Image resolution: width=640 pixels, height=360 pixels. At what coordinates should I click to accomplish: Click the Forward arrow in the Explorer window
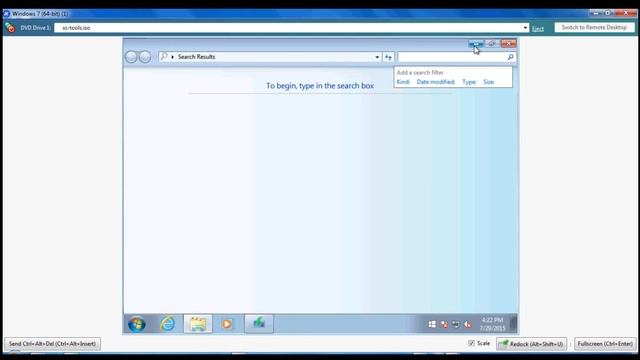(x=145, y=57)
